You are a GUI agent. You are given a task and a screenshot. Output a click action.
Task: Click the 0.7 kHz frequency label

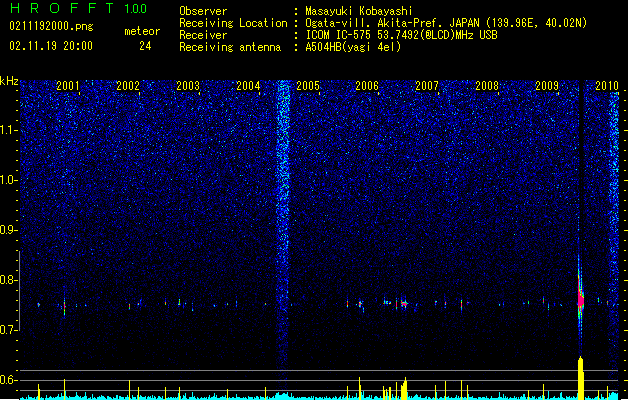pyautogui.click(x=9, y=330)
